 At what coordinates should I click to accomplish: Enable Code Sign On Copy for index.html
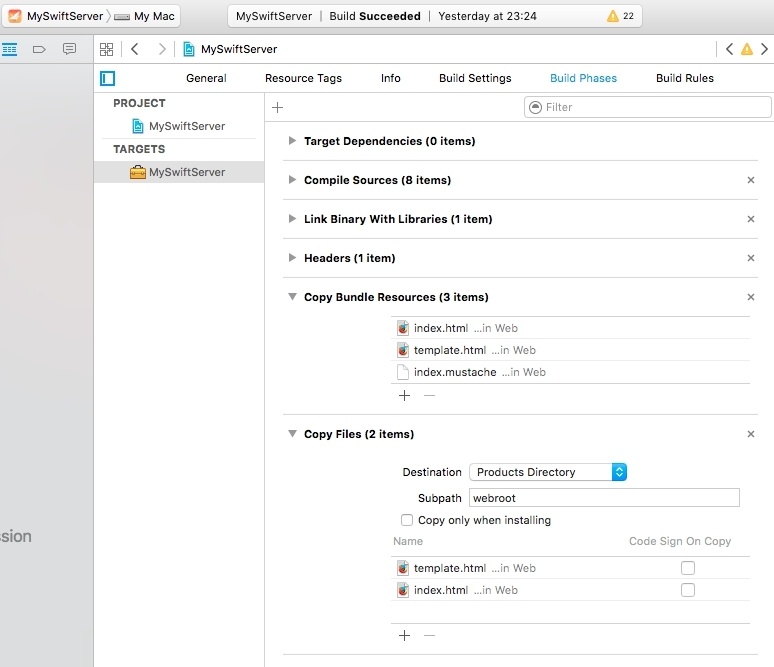(x=688, y=590)
